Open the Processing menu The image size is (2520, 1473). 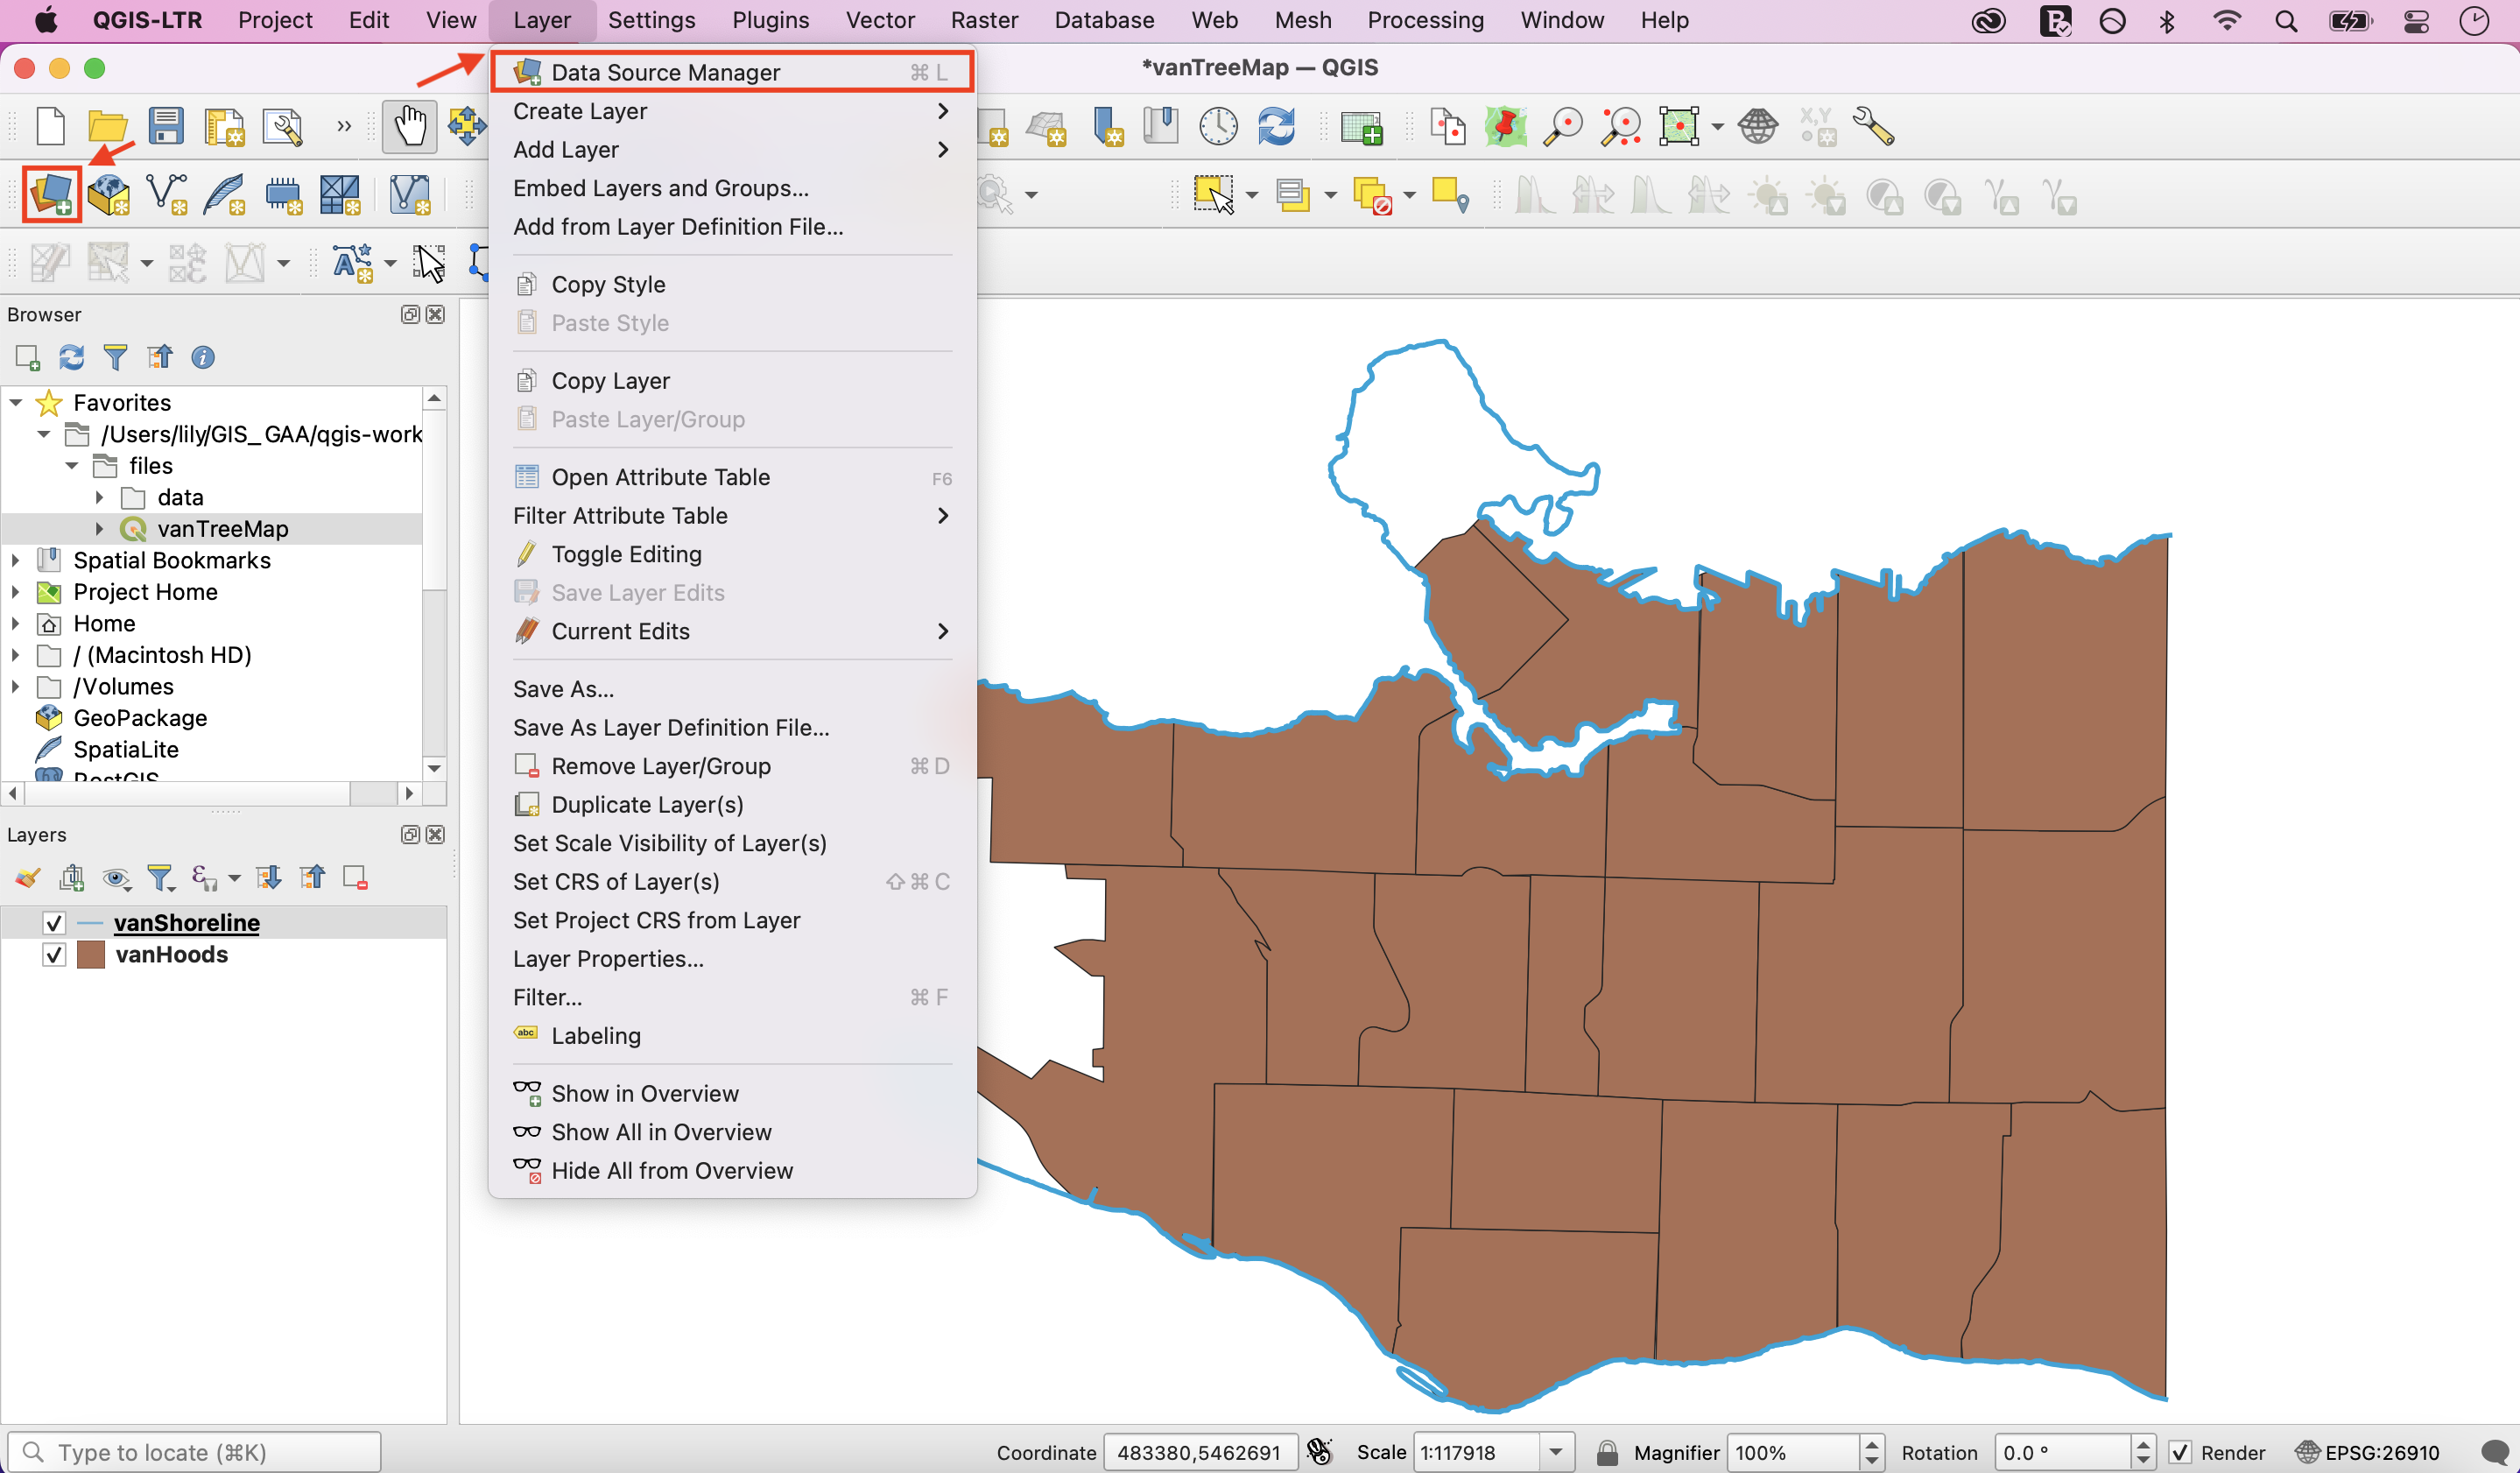[x=1425, y=20]
